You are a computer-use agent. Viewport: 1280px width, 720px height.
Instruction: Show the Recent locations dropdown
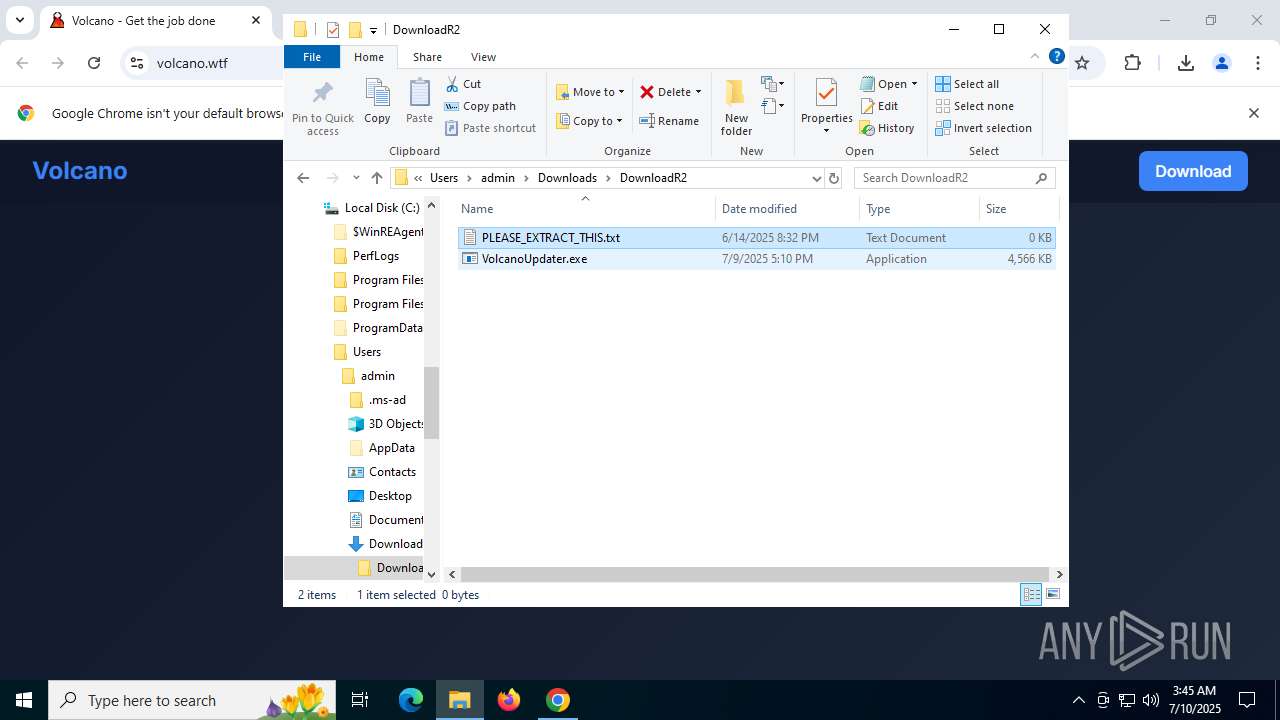click(356, 178)
